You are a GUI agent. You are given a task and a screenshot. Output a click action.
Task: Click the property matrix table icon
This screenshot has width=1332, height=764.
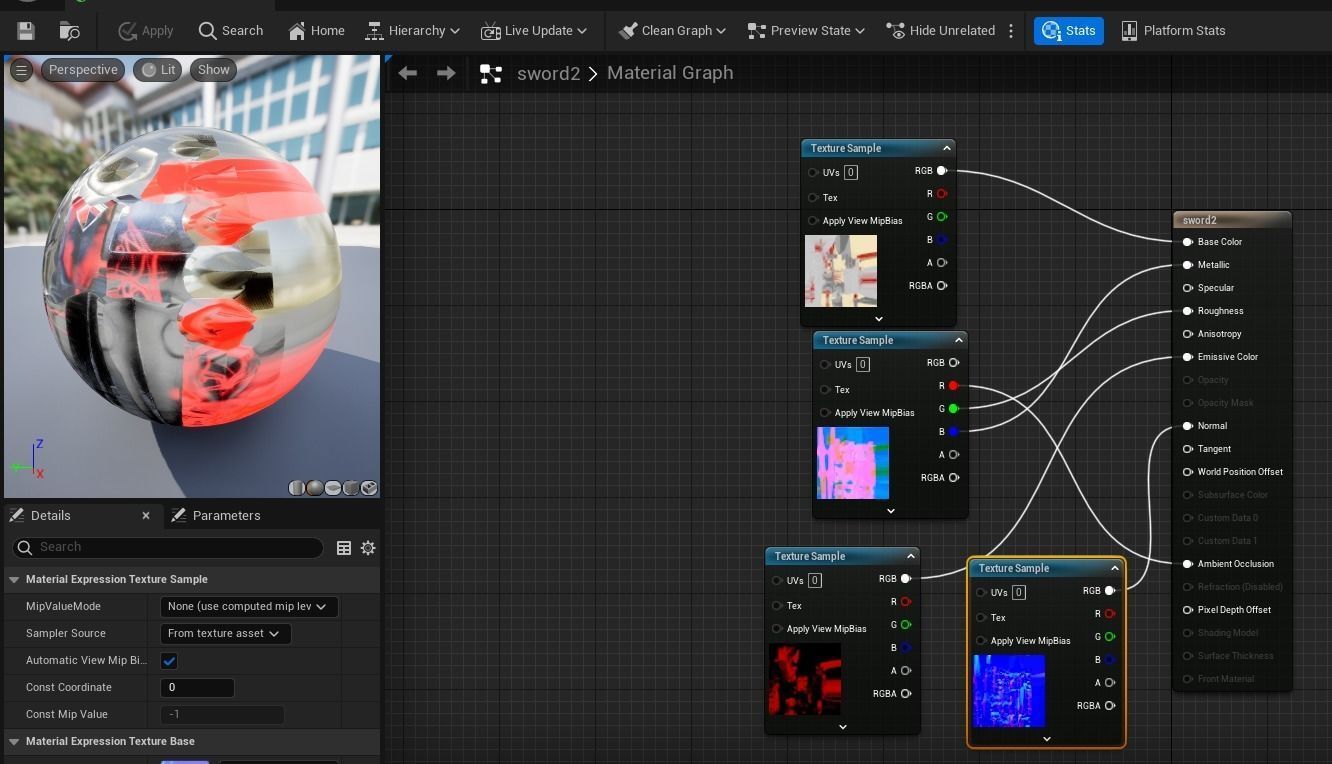click(x=344, y=548)
